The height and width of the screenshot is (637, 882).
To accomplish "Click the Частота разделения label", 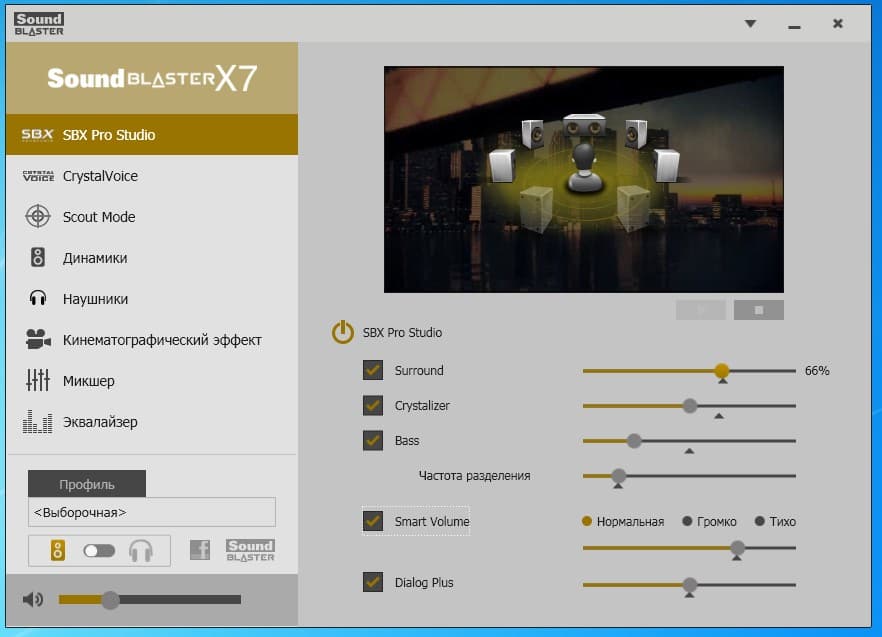I will (474, 475).
